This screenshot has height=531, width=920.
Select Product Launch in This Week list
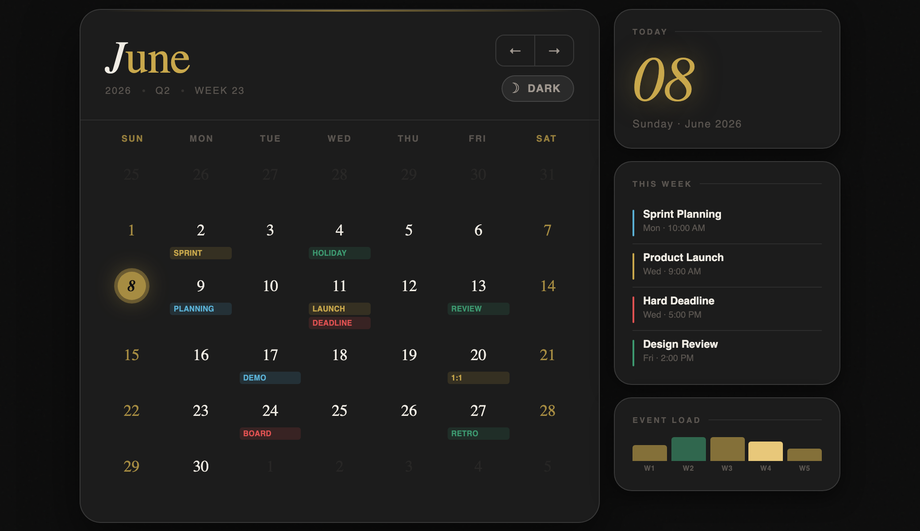click(727, 265)
